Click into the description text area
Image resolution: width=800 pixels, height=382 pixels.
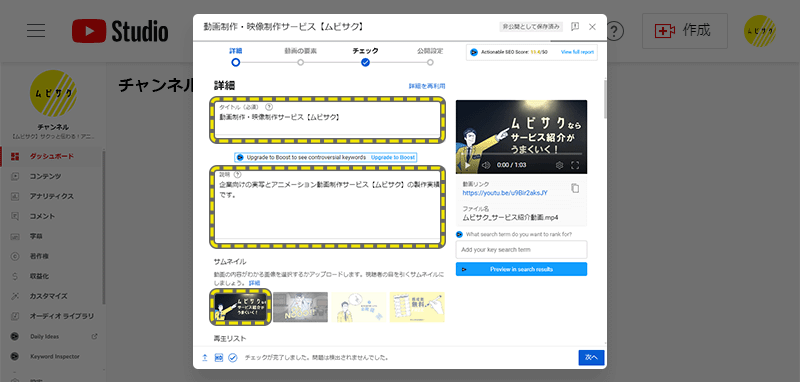tap(327, 207)
